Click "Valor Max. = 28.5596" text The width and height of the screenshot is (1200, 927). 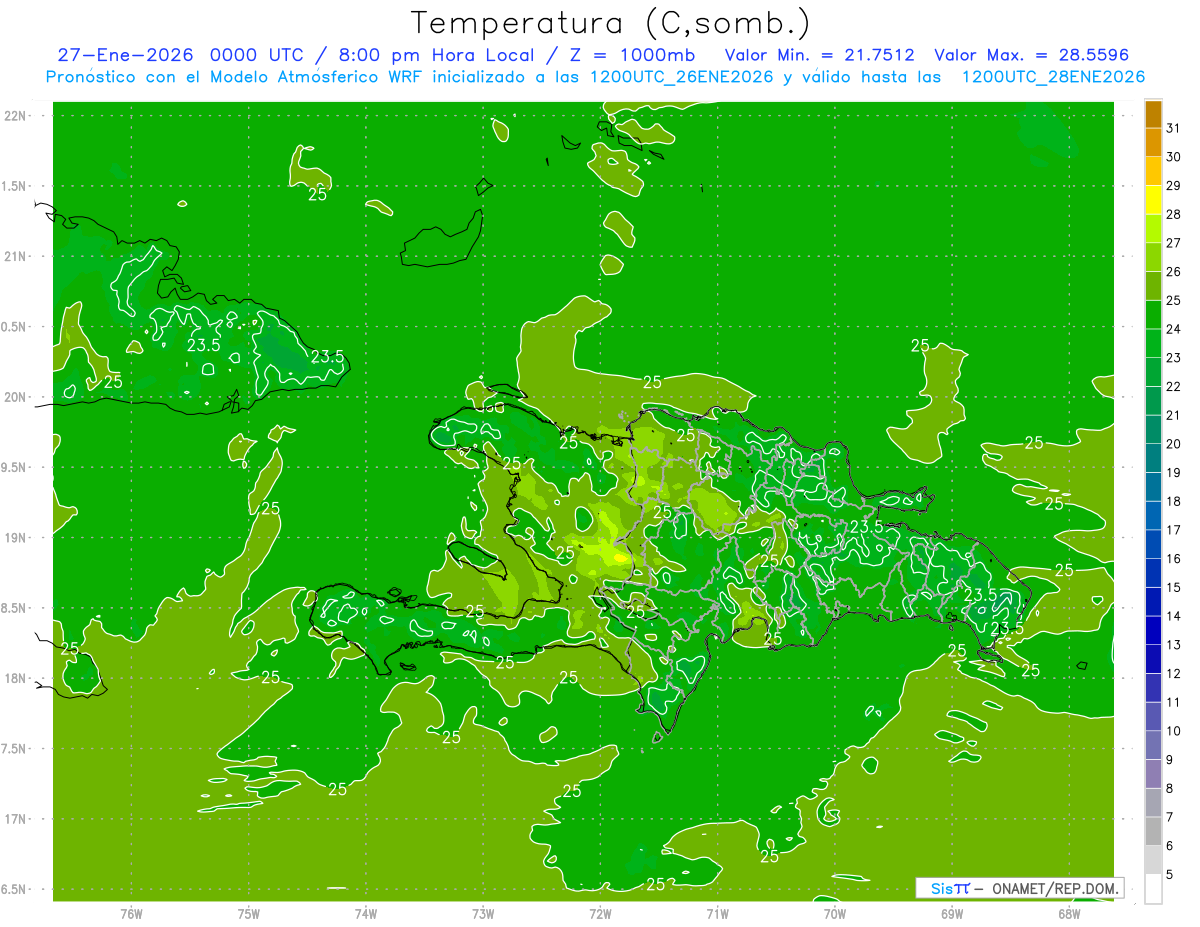click(x=1031, y=55)
